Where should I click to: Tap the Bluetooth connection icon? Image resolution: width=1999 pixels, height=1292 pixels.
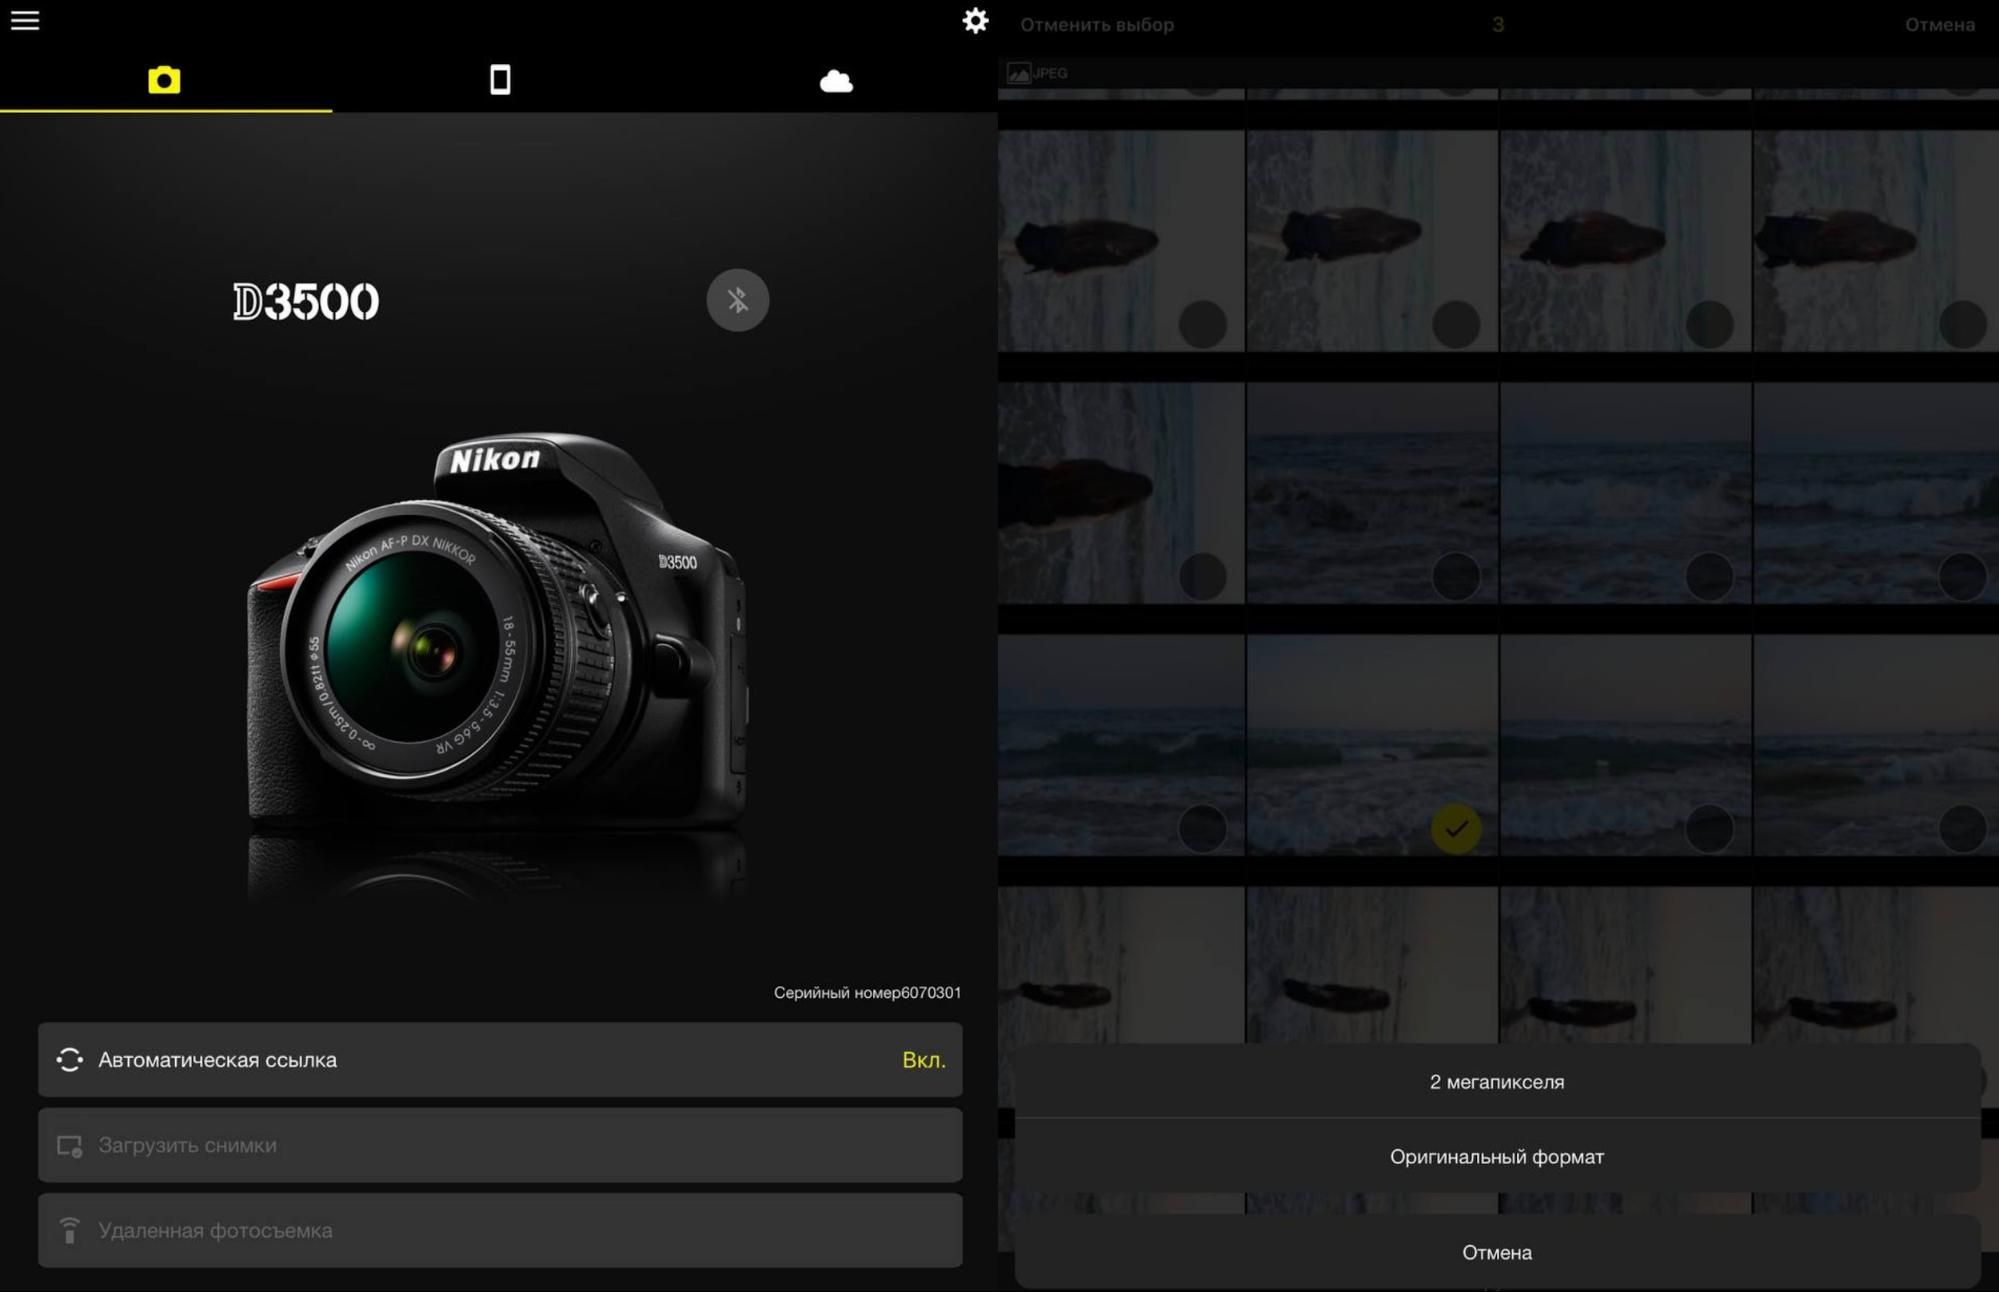[738, 300]
